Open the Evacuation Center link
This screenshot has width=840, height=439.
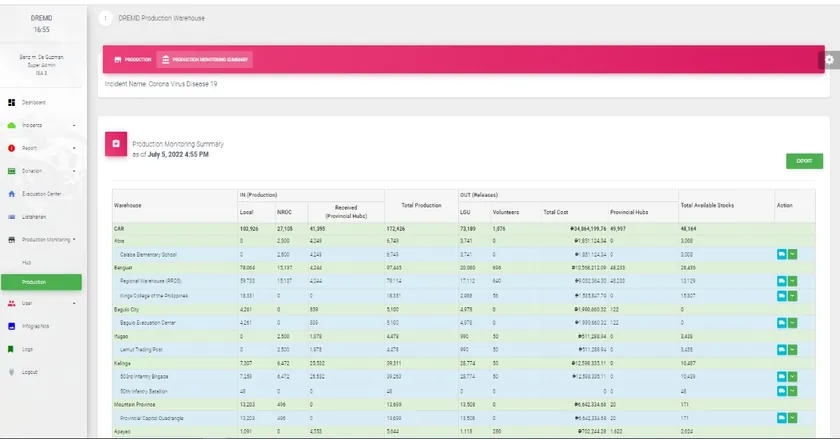click(41, 194)
